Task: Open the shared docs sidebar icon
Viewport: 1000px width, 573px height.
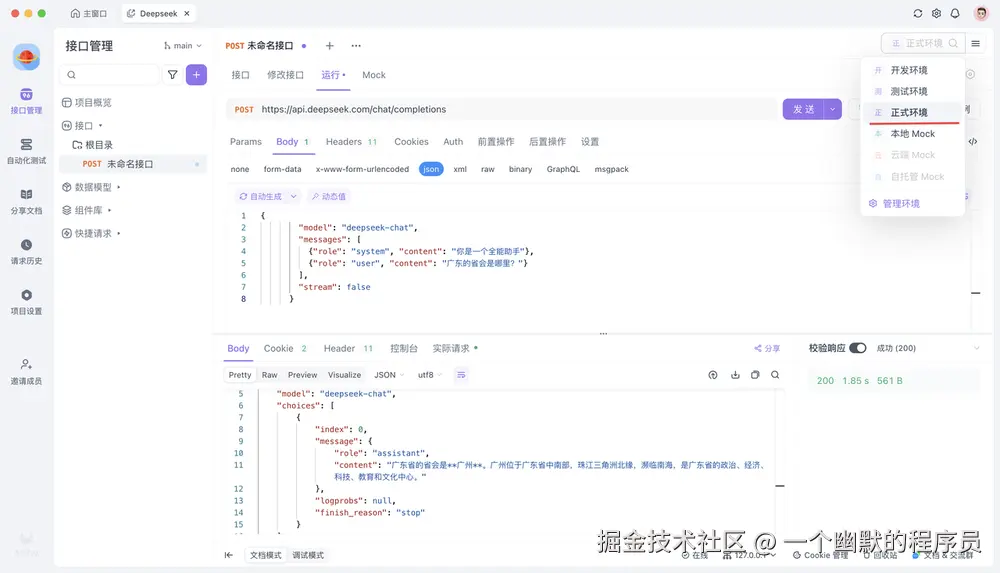Action: (26, 202)
